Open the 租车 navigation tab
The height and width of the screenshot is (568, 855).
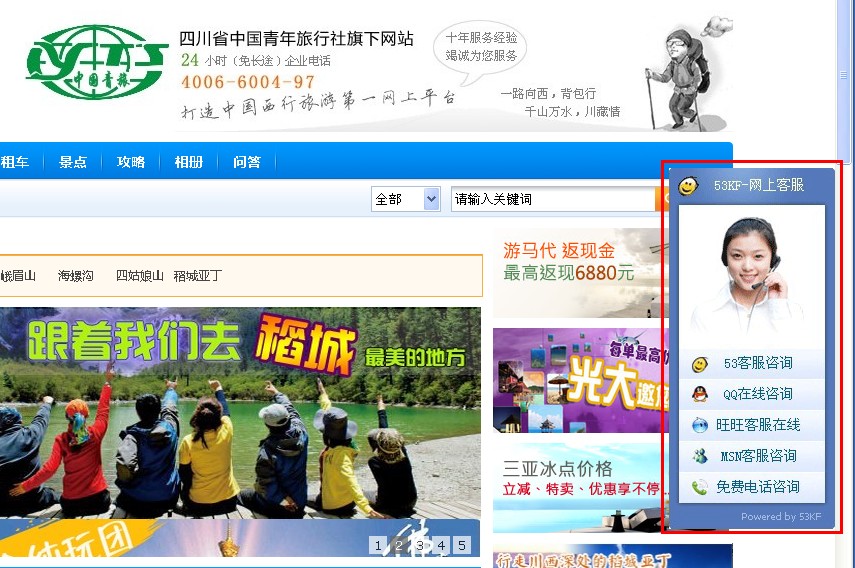(x=15, y=162)
